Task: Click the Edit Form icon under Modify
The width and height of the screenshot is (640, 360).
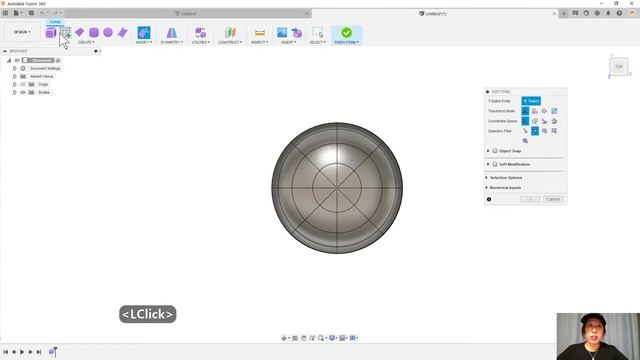Action: pos(144,33)
